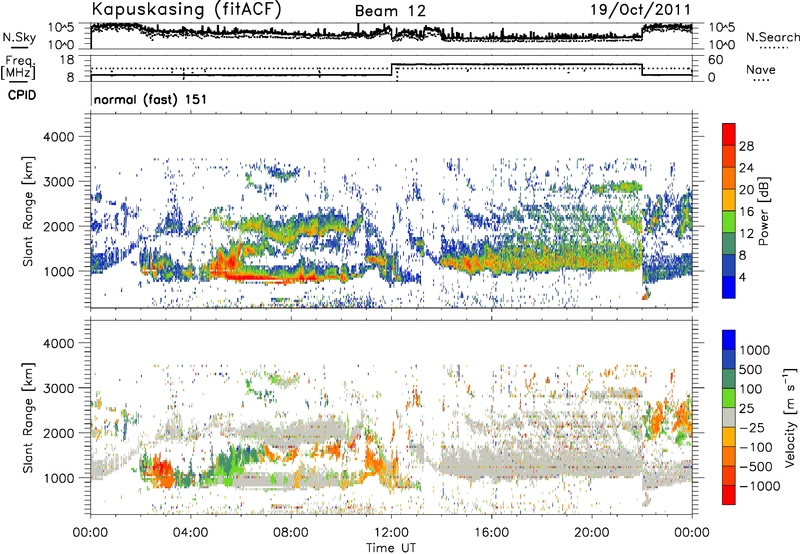Screen dimensions: 800x554
Task: Select the '3000' tick in the power panel
Action: pyautogui.click(x=58, y=182)
